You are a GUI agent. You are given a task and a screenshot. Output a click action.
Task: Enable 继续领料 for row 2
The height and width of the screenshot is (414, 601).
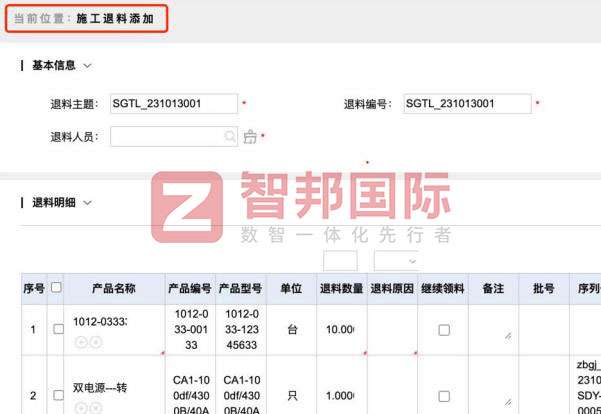[444, 396]
